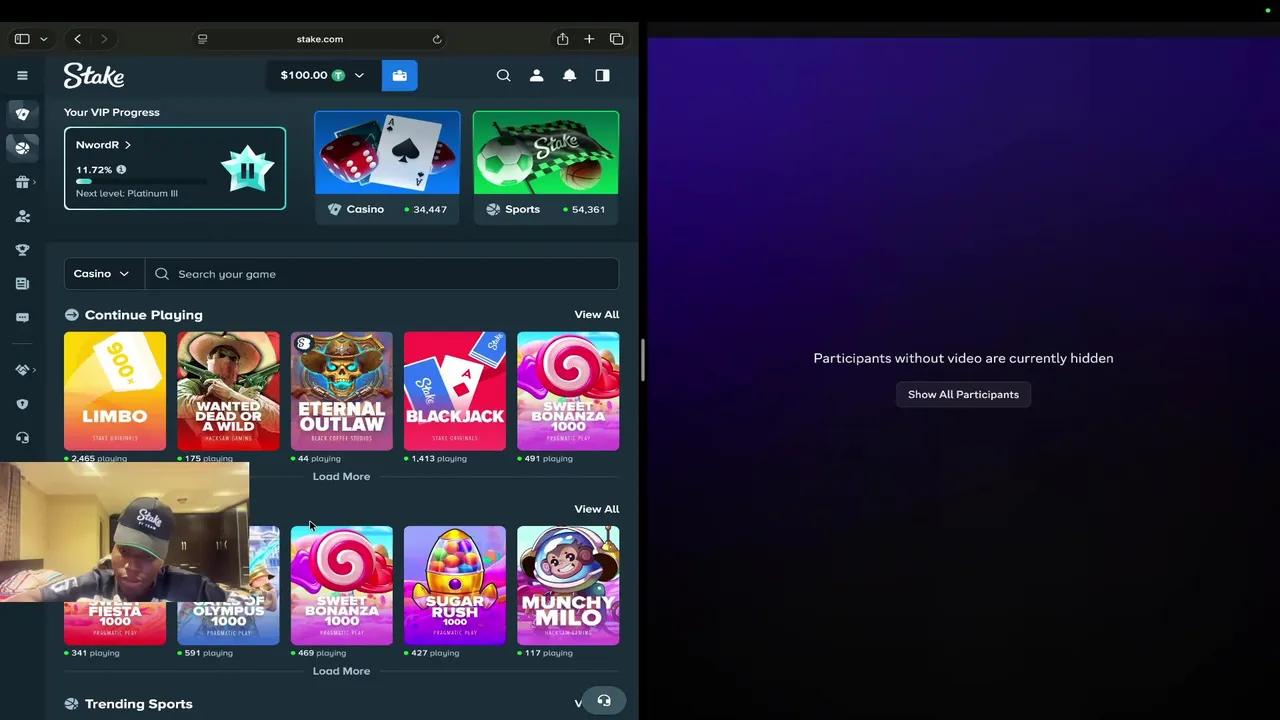Toggle the hamburger menu to expand sidebar
This screenshot has width=1280, height=720.
pyautogui.click(x=22, y=75)
